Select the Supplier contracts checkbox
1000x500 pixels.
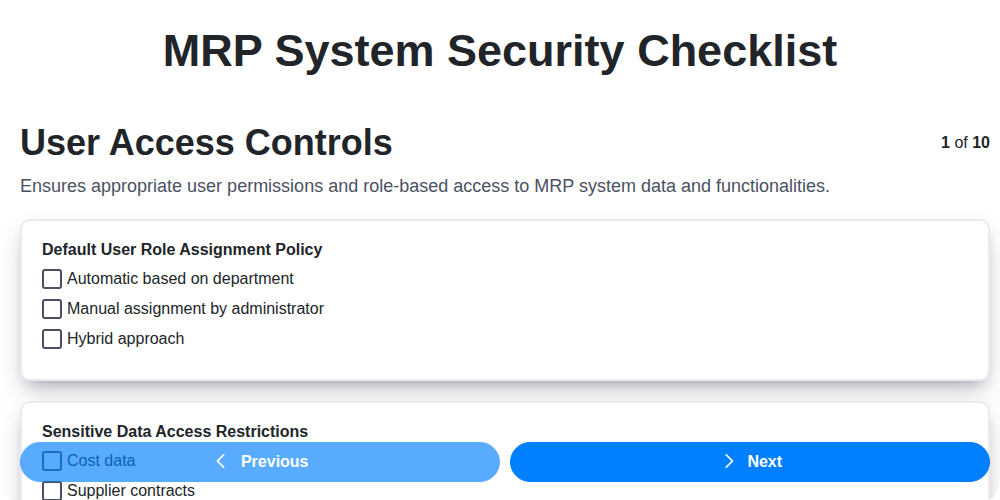point(52,491)
